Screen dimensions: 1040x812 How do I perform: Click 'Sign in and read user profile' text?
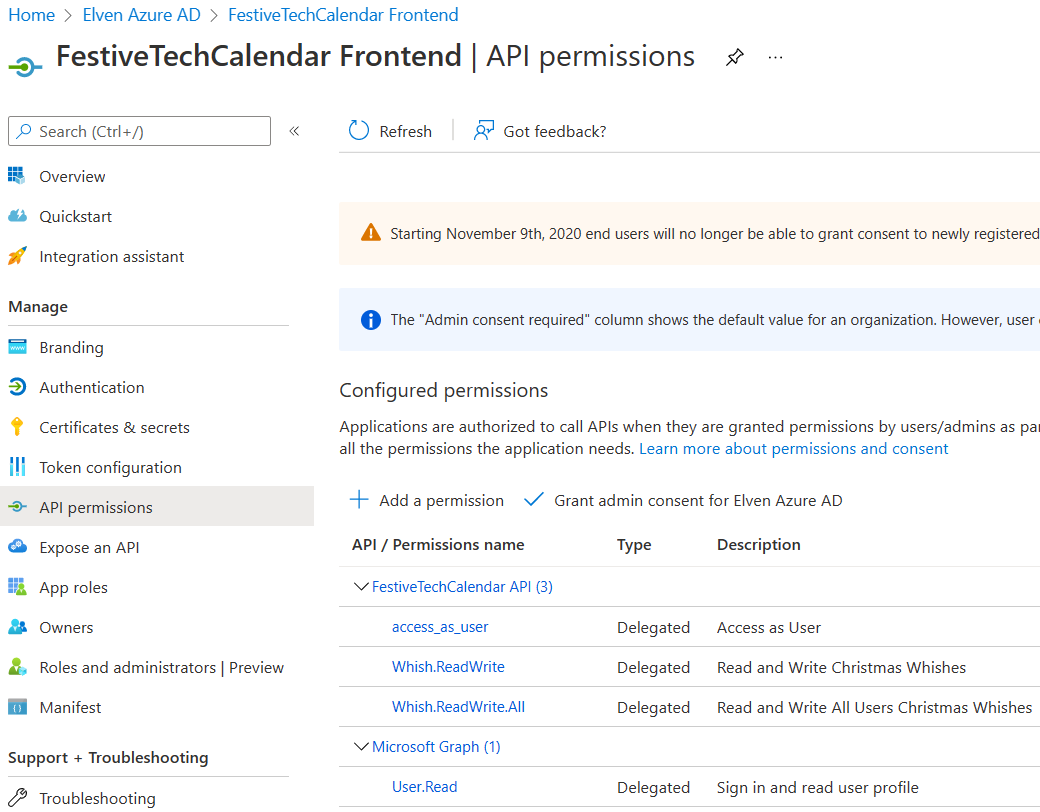[x=817, y=787]
